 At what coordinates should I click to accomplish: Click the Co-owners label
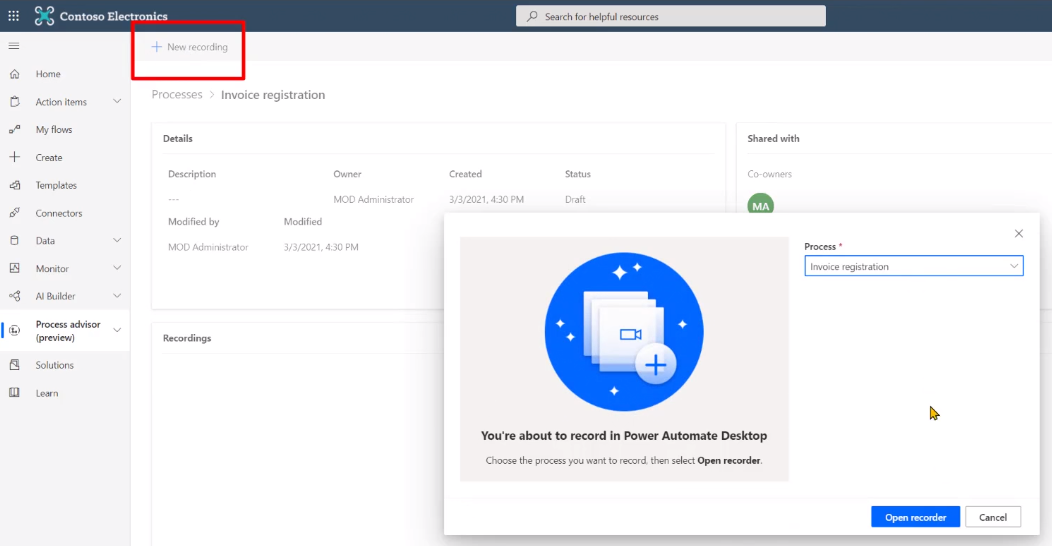click(x=770, y=174)
